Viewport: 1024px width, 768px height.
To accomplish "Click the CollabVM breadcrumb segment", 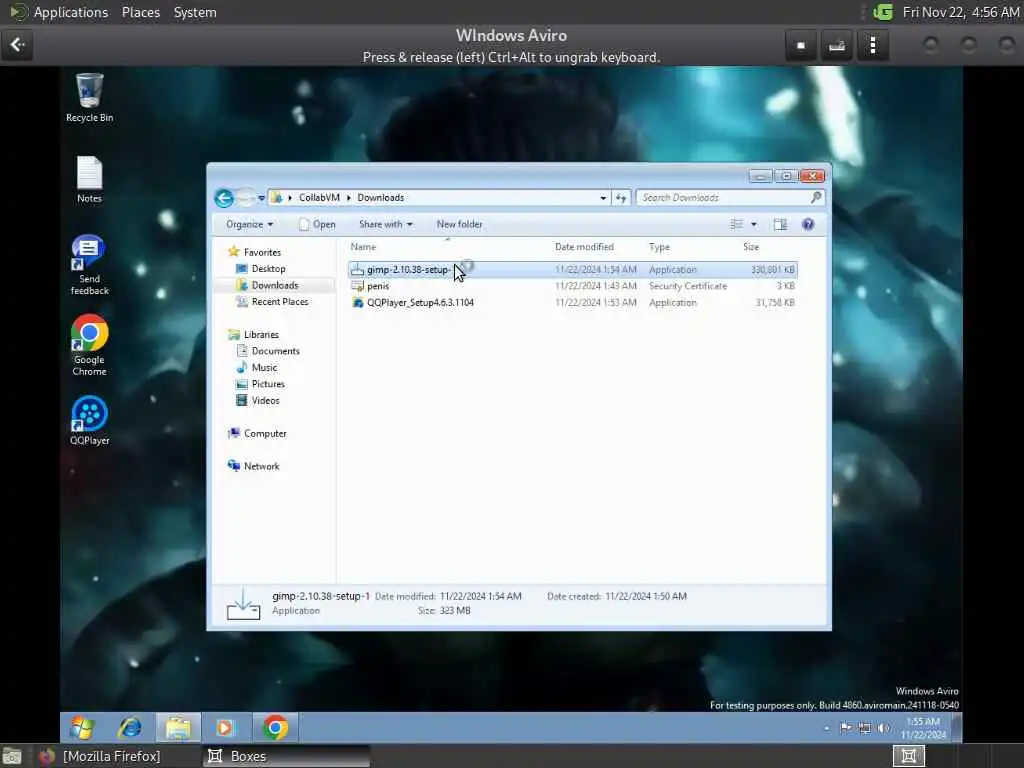I will click(319, 197).
